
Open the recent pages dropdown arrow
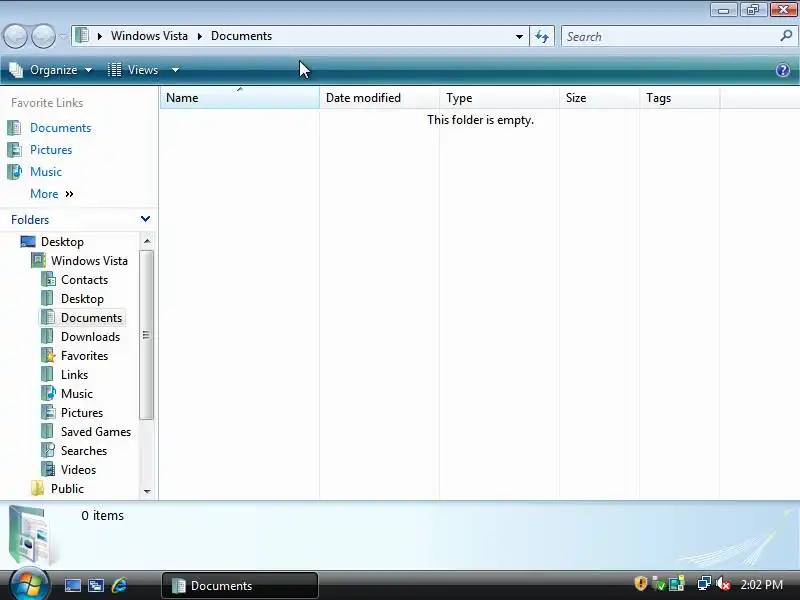pyautogui.click(x=62, y=37)
